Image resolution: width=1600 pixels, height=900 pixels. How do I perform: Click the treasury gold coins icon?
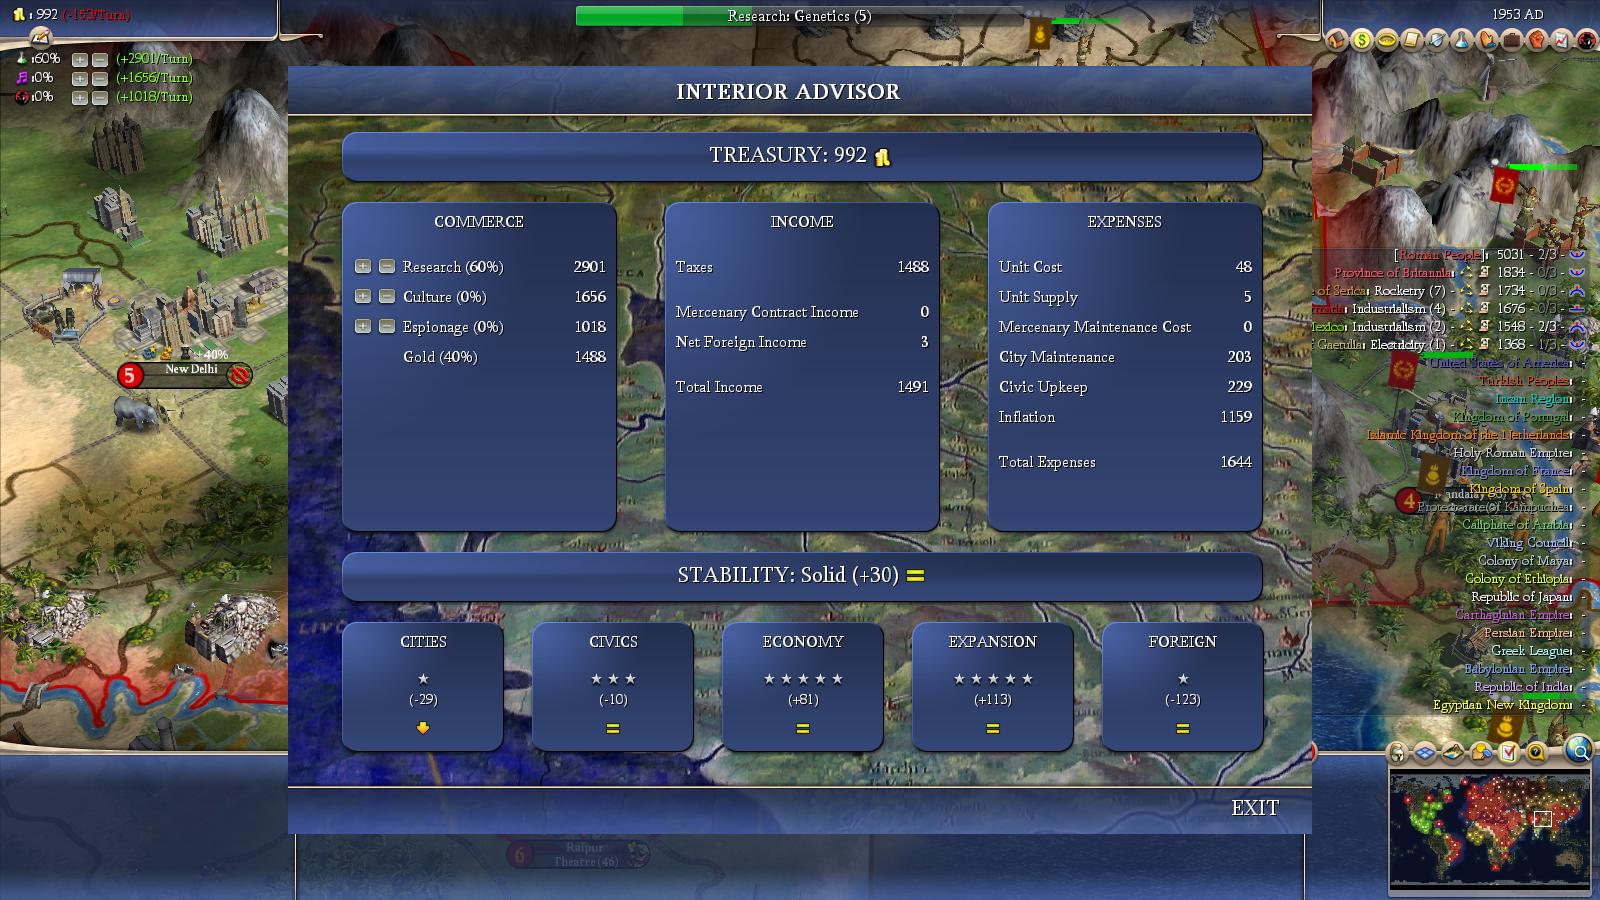[882, 157]
